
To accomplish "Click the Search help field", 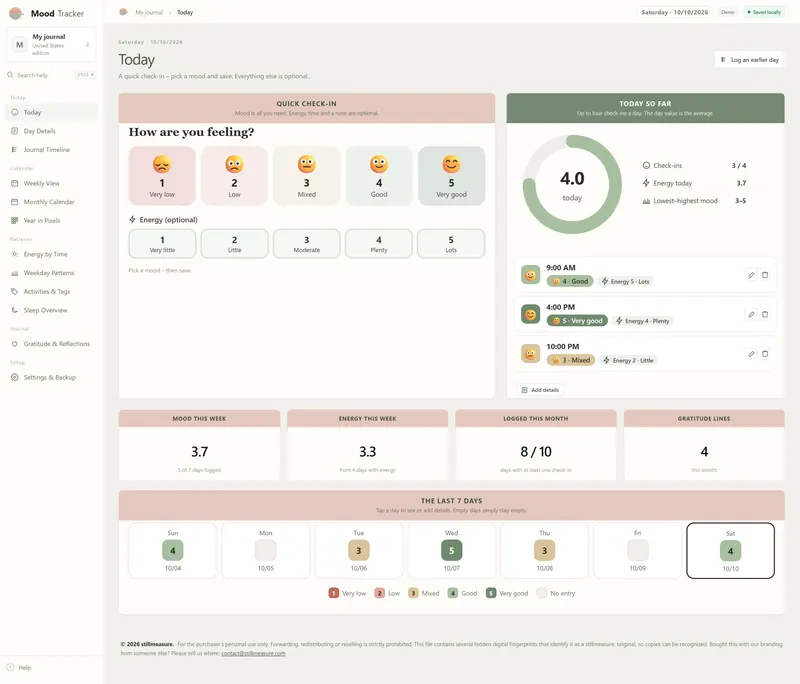I will tap(52, 75).
